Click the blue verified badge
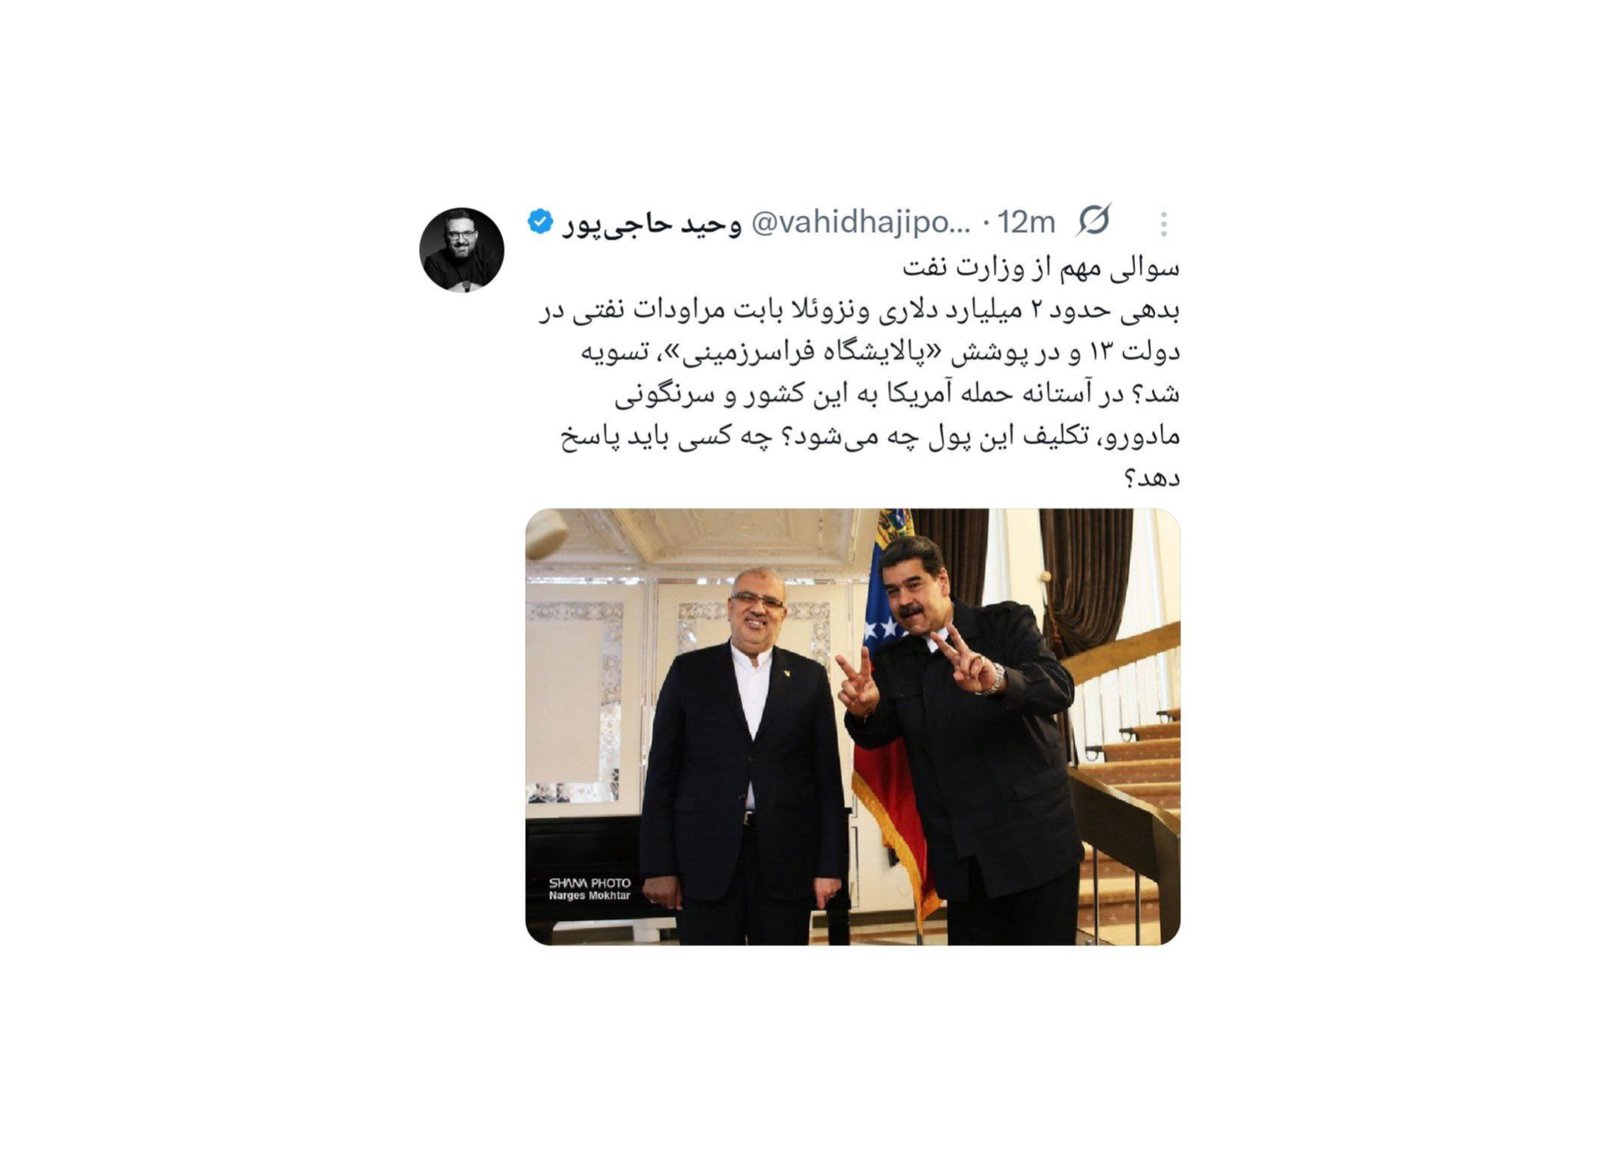The image size is (1600, 1156). (540, 221)
